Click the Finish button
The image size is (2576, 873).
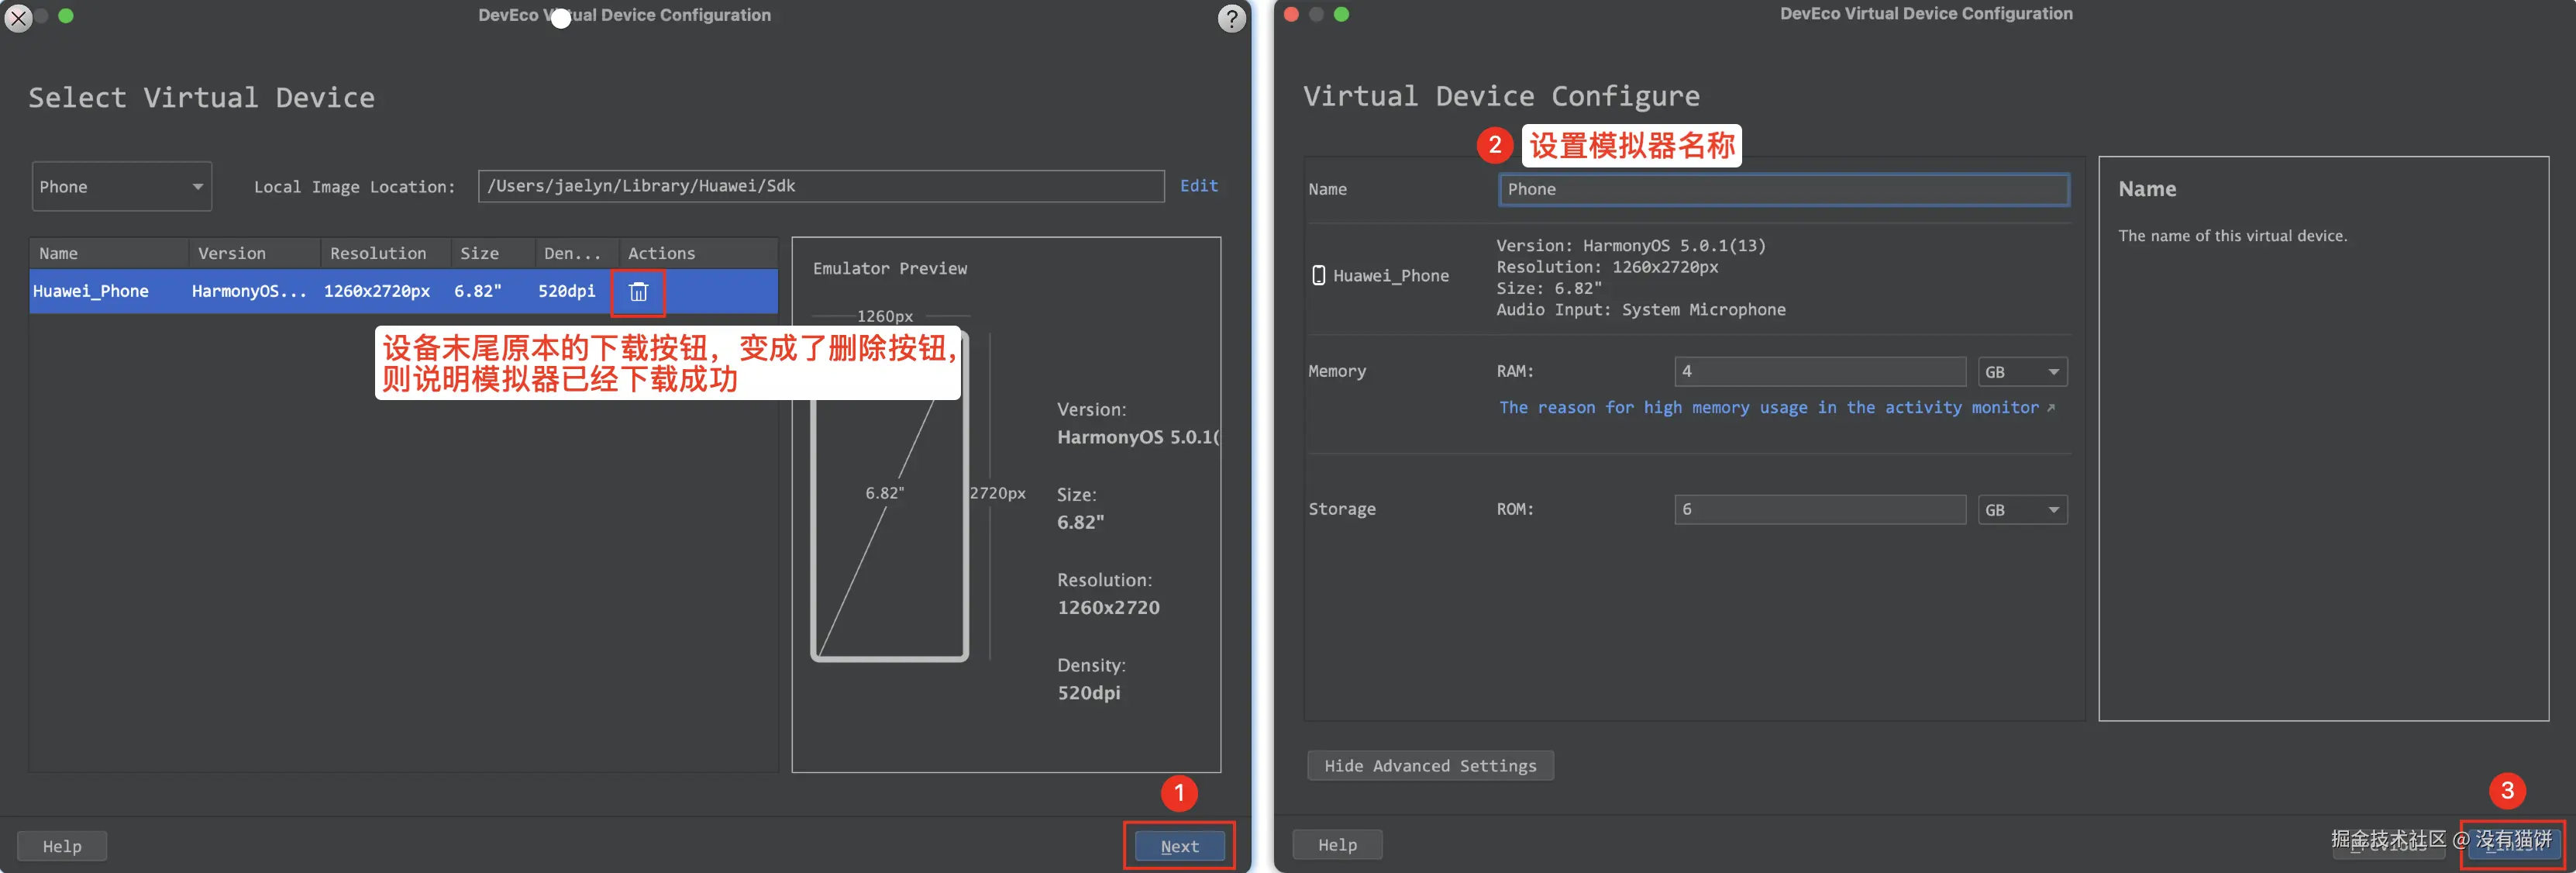tap(2513, 845)
